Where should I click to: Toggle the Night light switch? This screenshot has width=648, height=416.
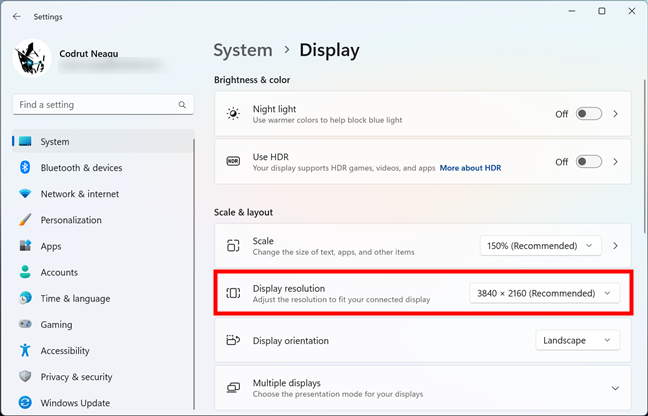click(x=588, y=114)
